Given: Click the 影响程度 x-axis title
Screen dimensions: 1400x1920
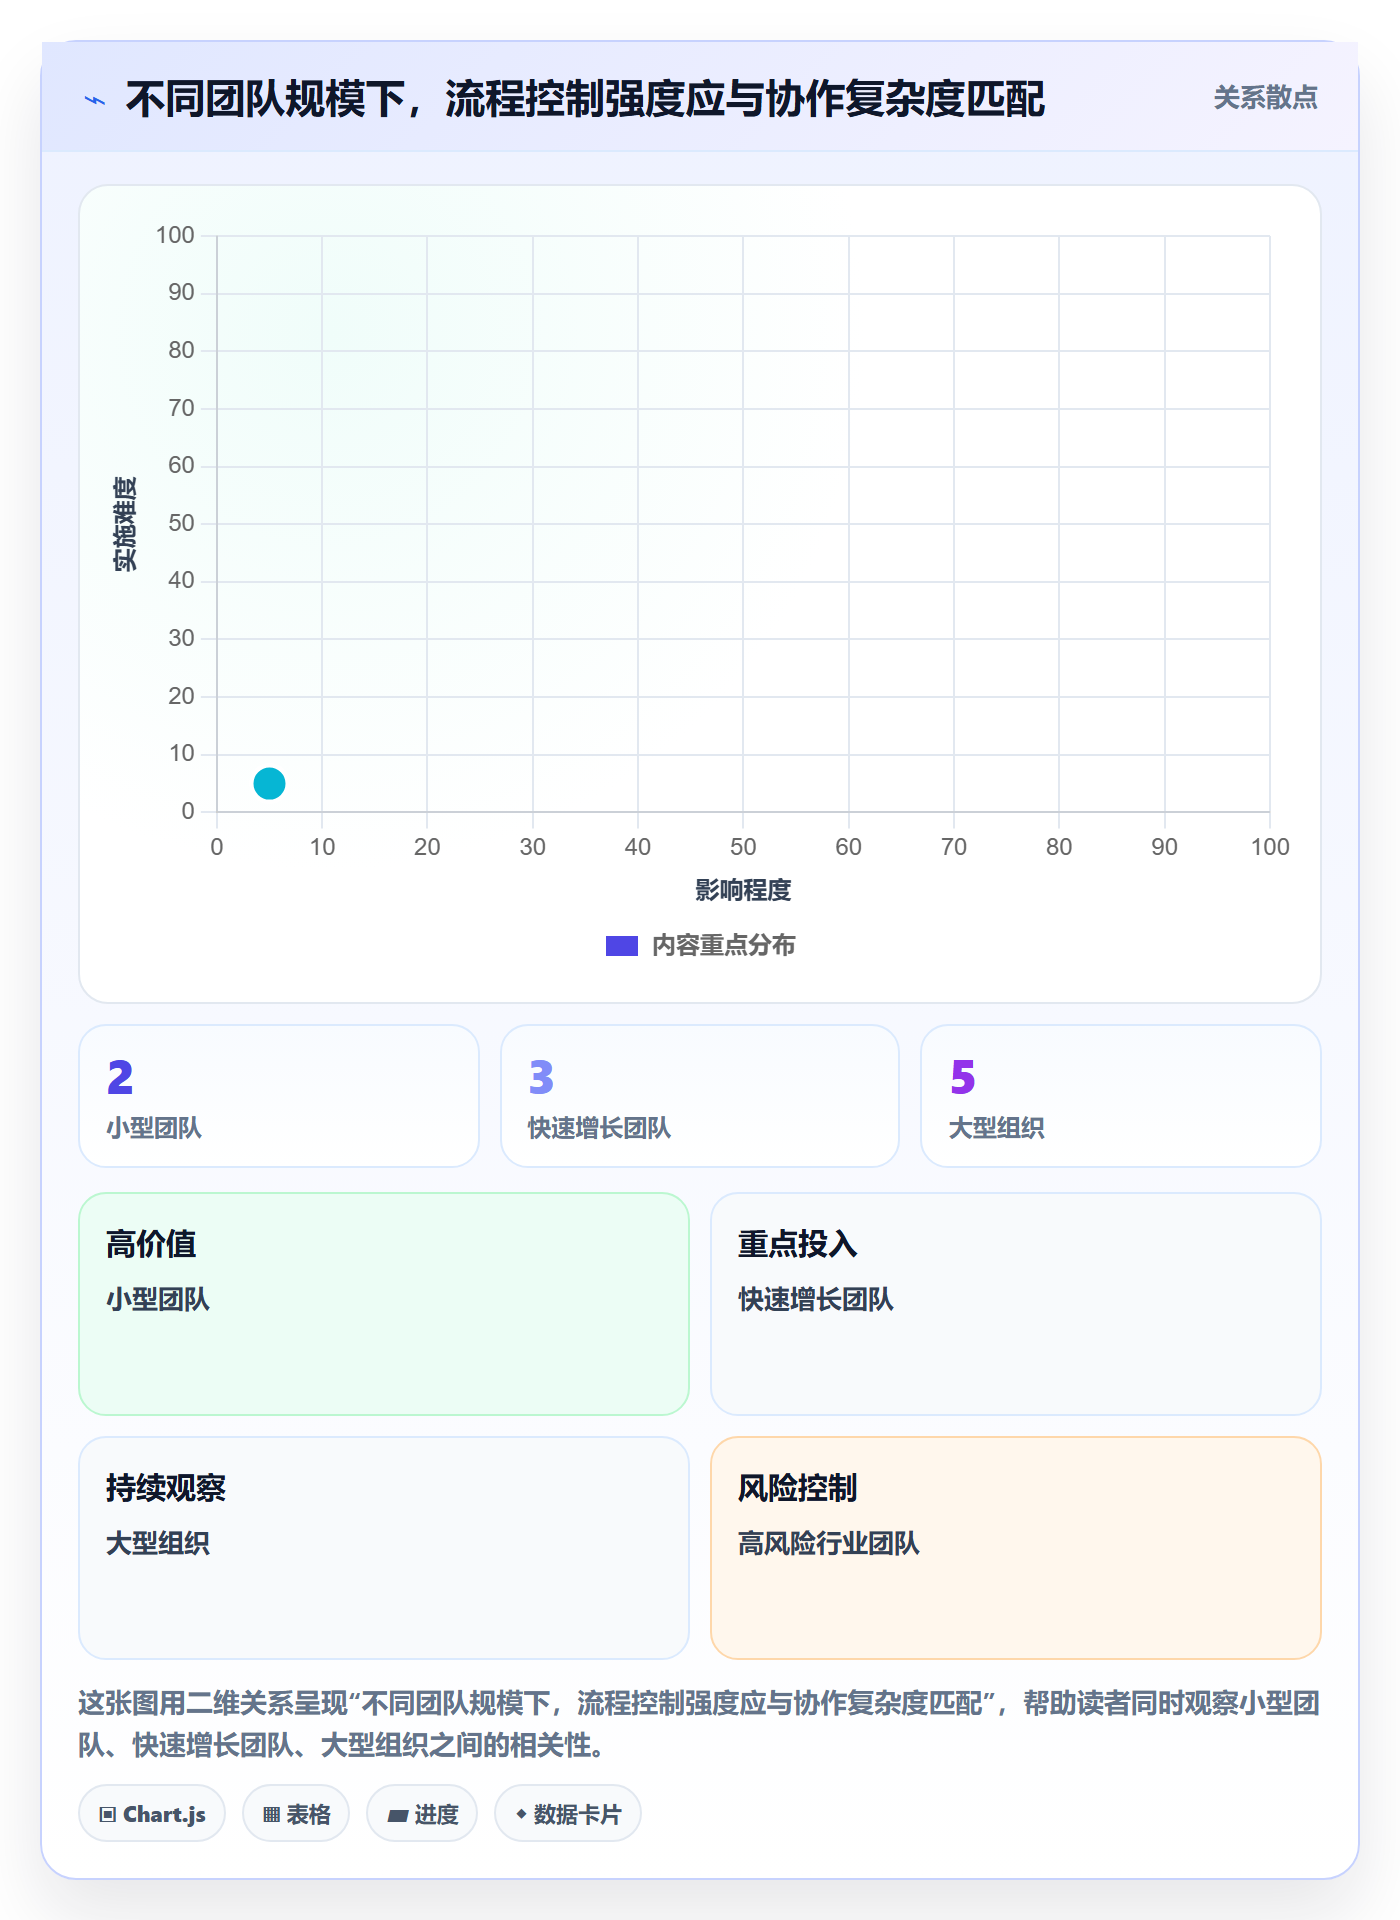Looking at the screenshot, I should [x=743, y=890].
